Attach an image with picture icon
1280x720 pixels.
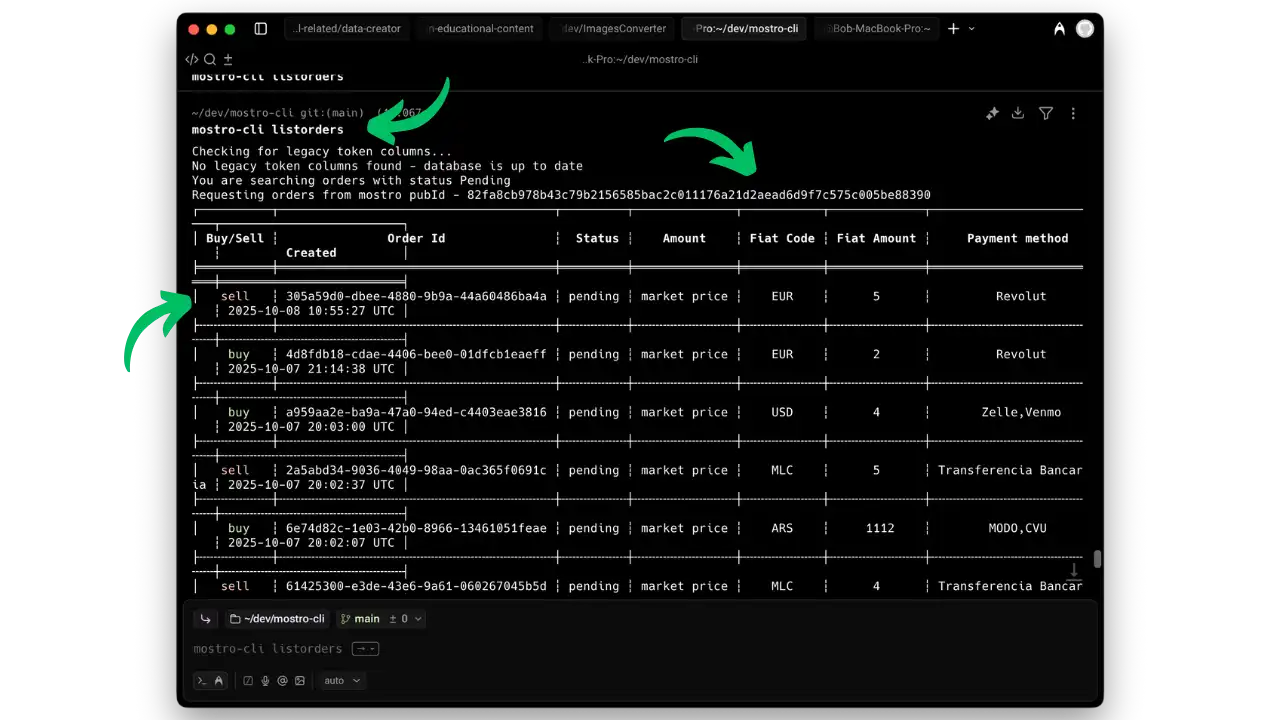[299, 681]
